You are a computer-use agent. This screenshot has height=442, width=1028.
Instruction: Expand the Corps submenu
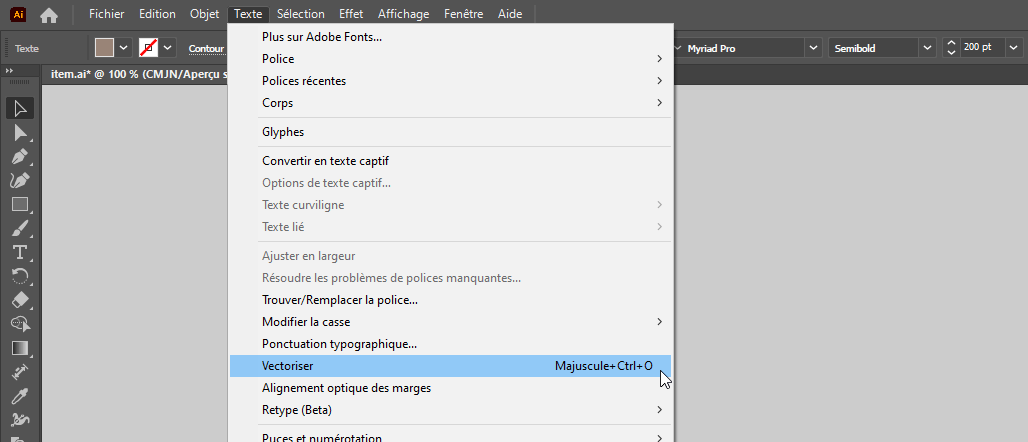click(x=450, y=103)
